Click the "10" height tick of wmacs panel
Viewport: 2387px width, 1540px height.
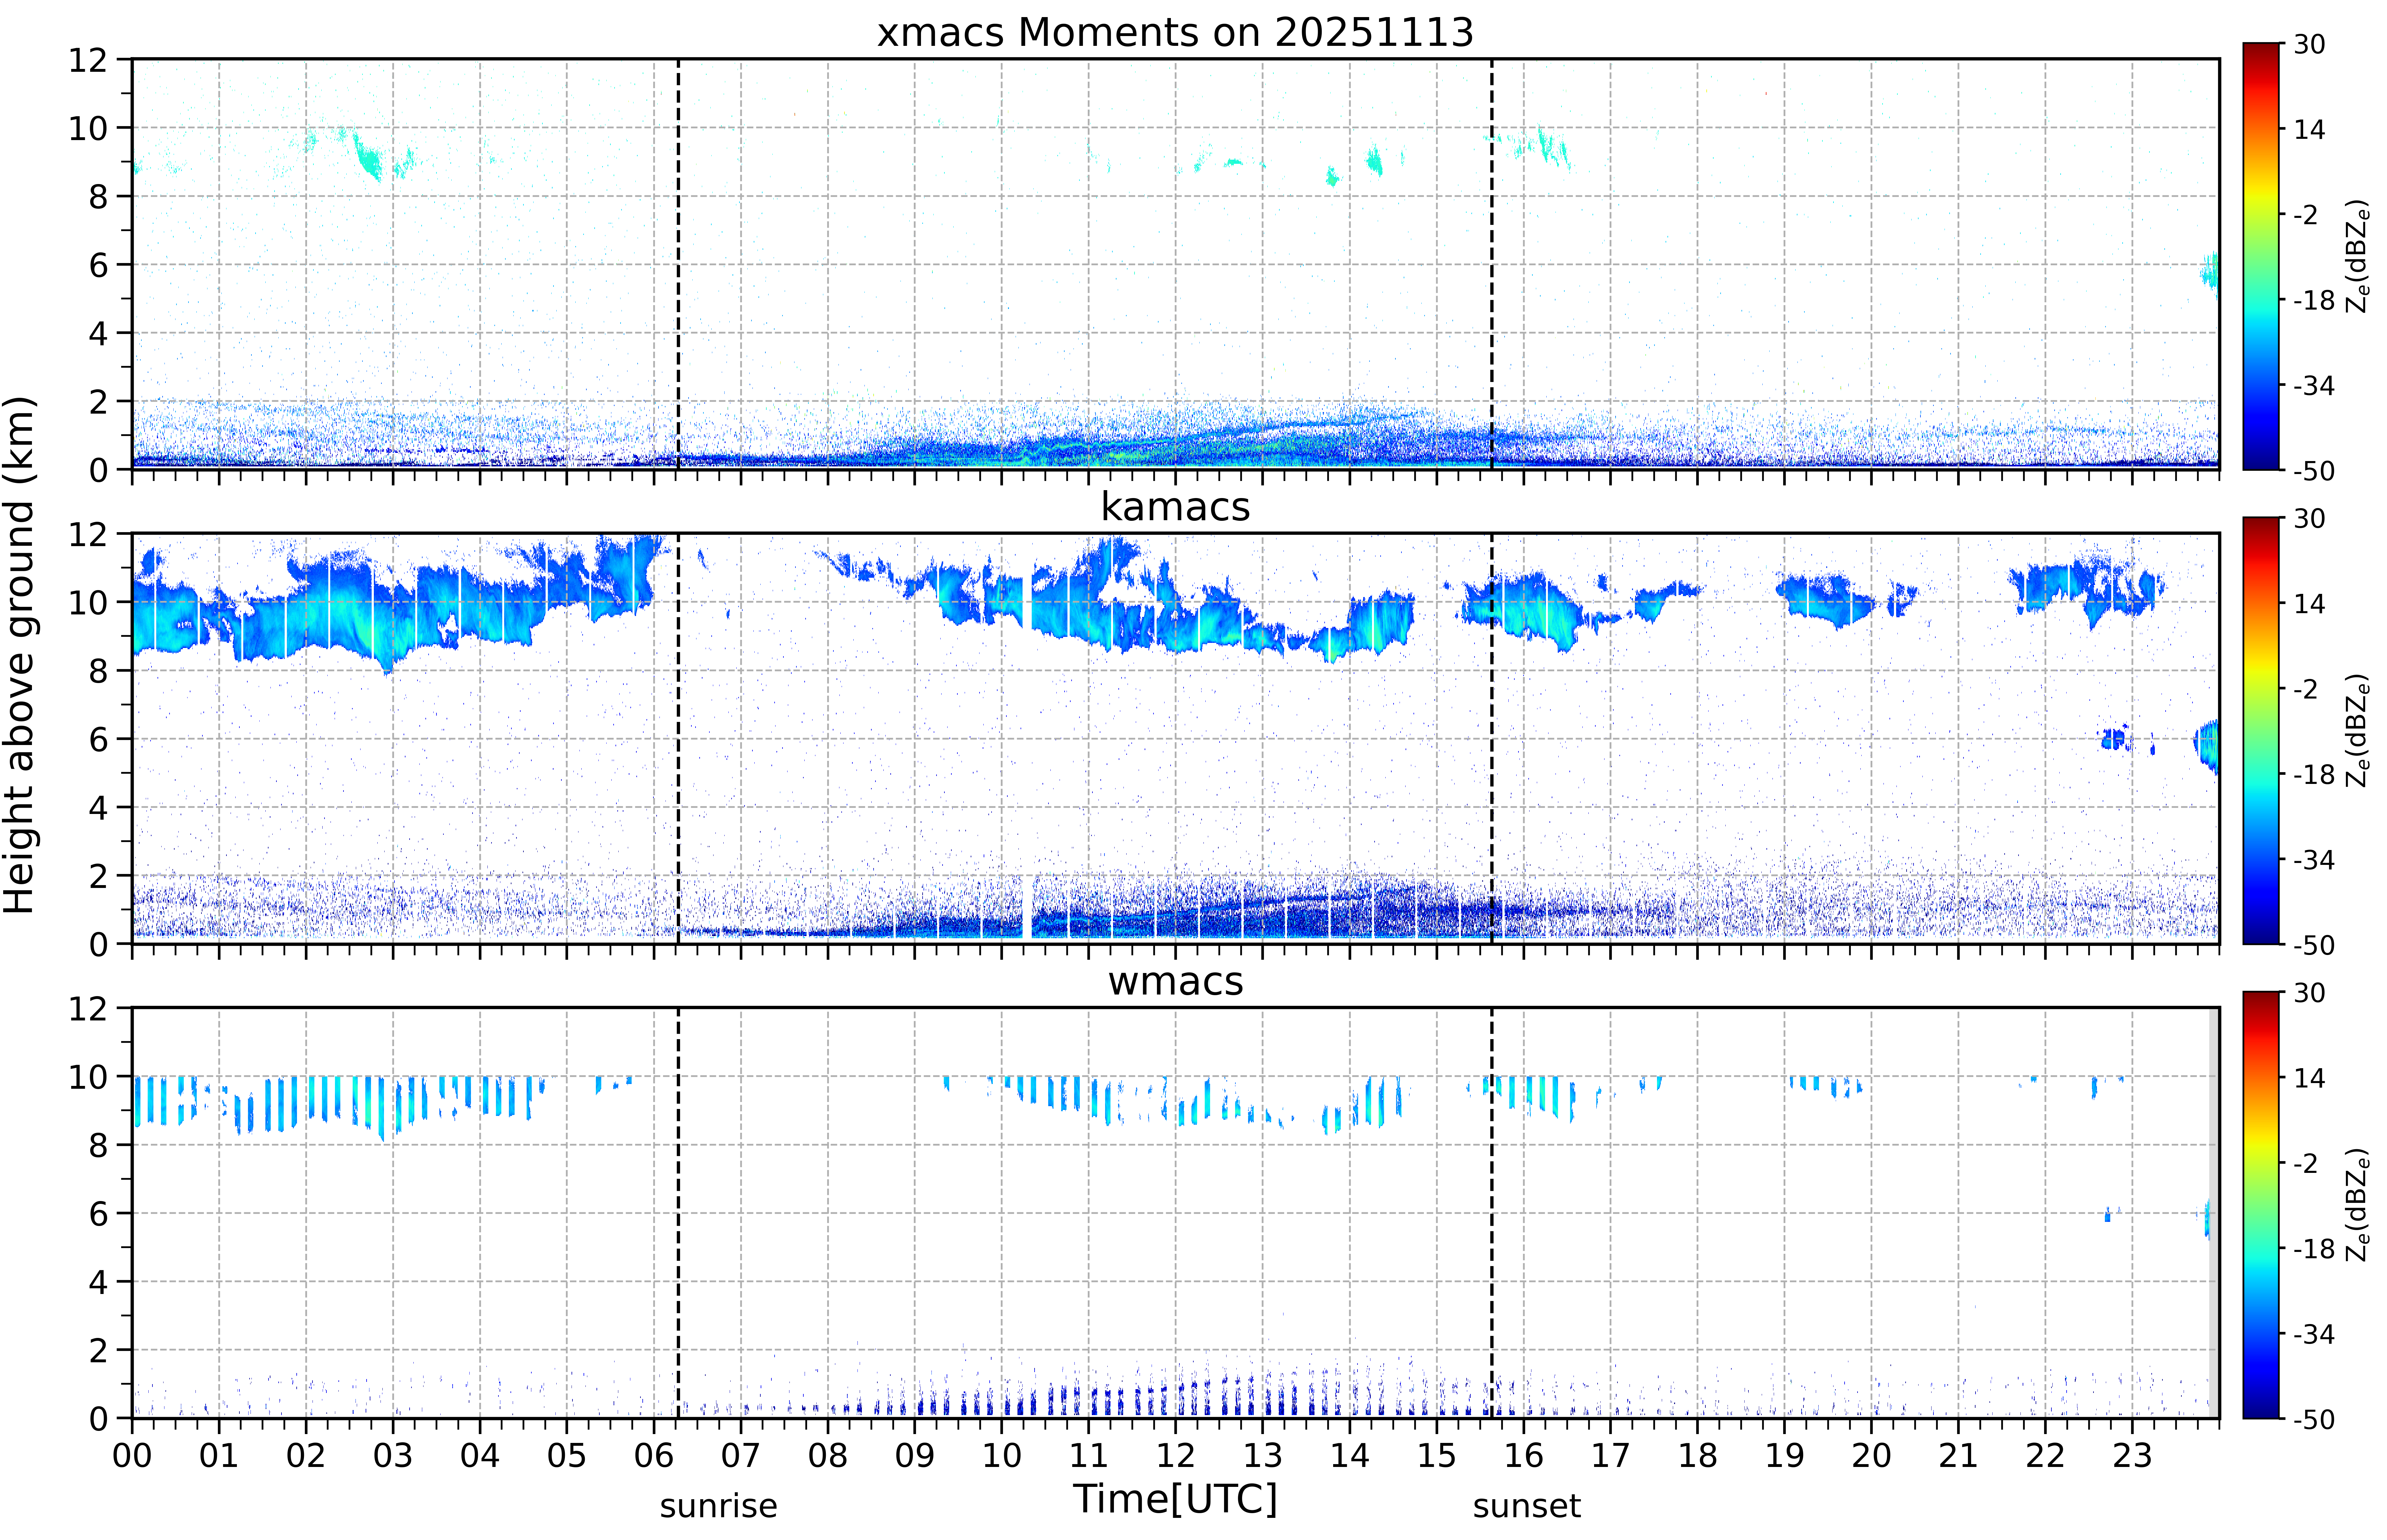pyautogui.click(x=88, y=1077)
